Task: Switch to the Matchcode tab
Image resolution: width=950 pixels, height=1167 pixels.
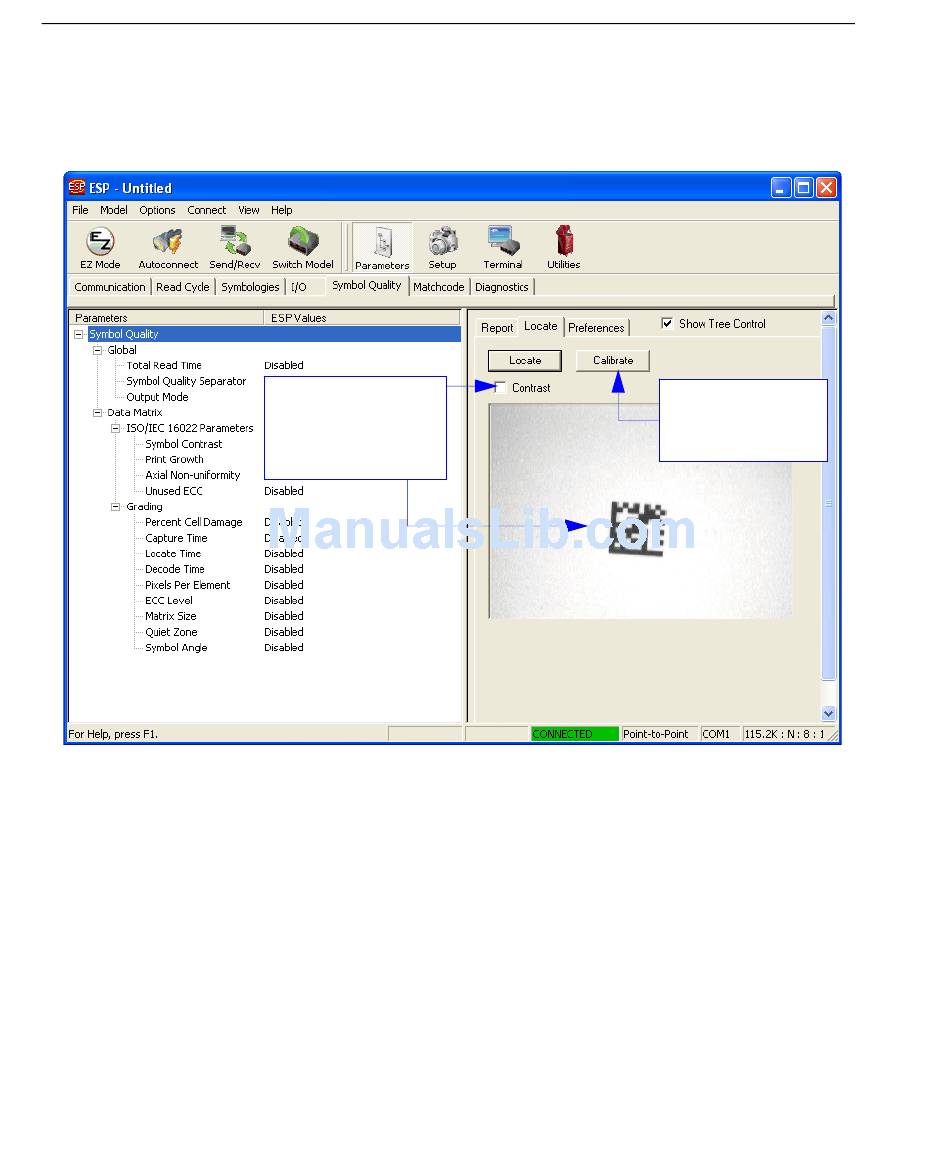Action: (x=438, y=287)
